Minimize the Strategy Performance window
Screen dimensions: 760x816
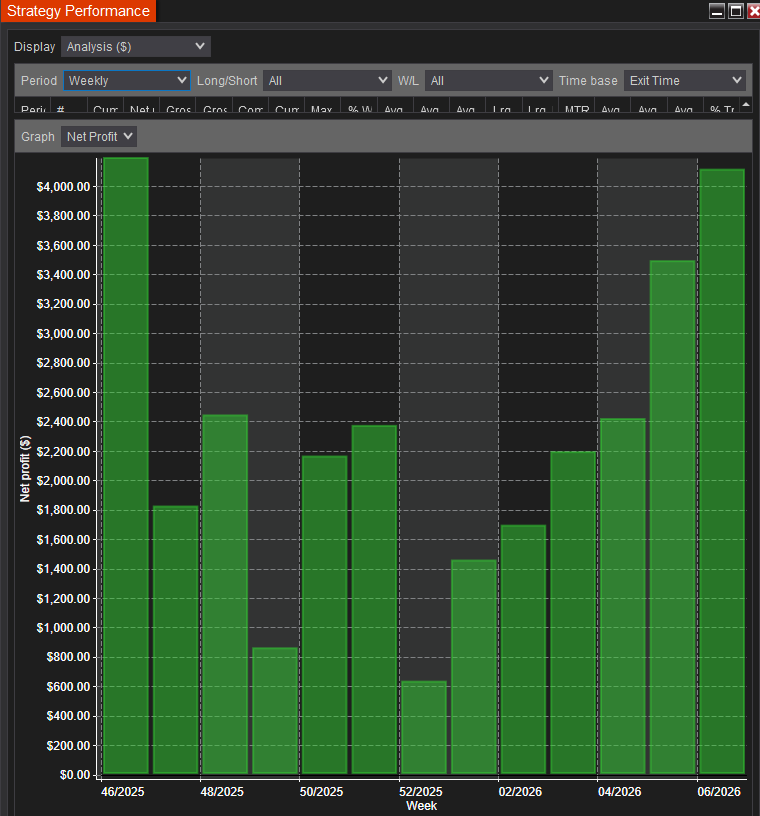pos(717,11)
